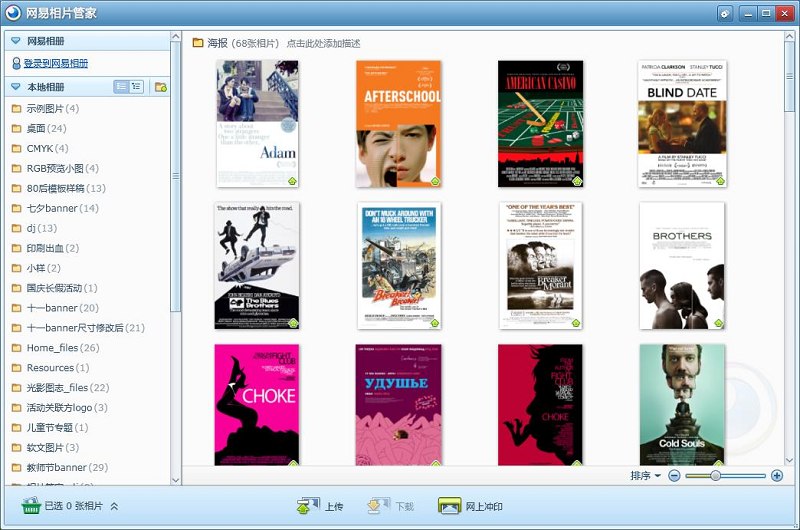Screen dimensions: 800x530
Task: Collapse the 本地相册 section arrow
Action: [16, 87]
